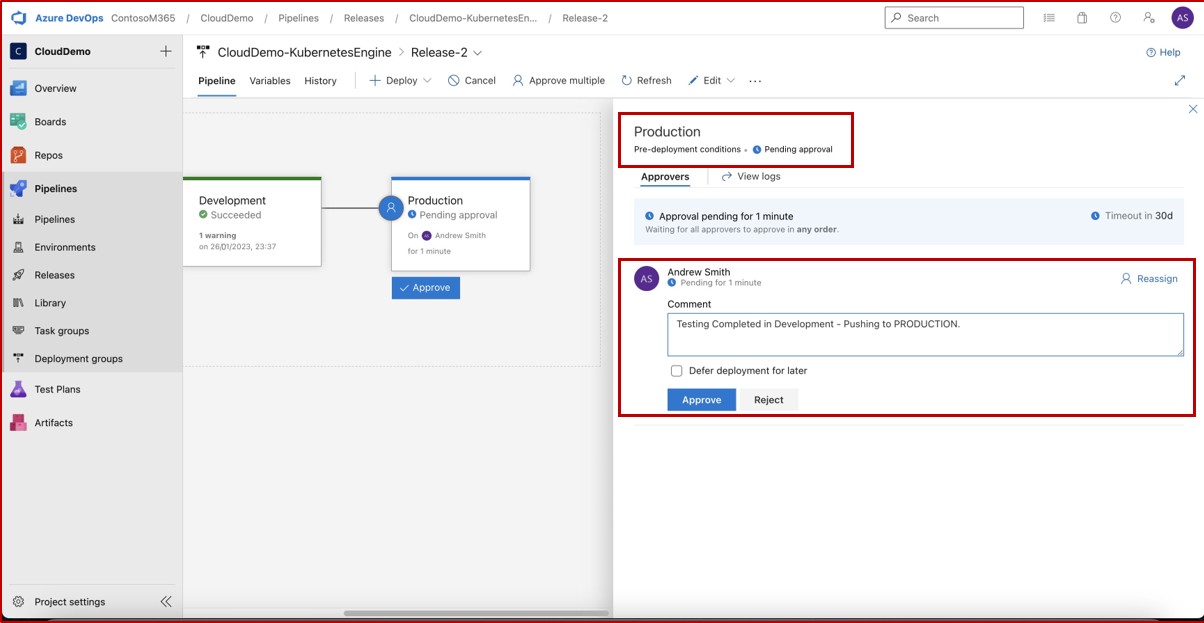Expand the Edit dropdown
Screen dimensions: 1204x623
click(729, 80)
